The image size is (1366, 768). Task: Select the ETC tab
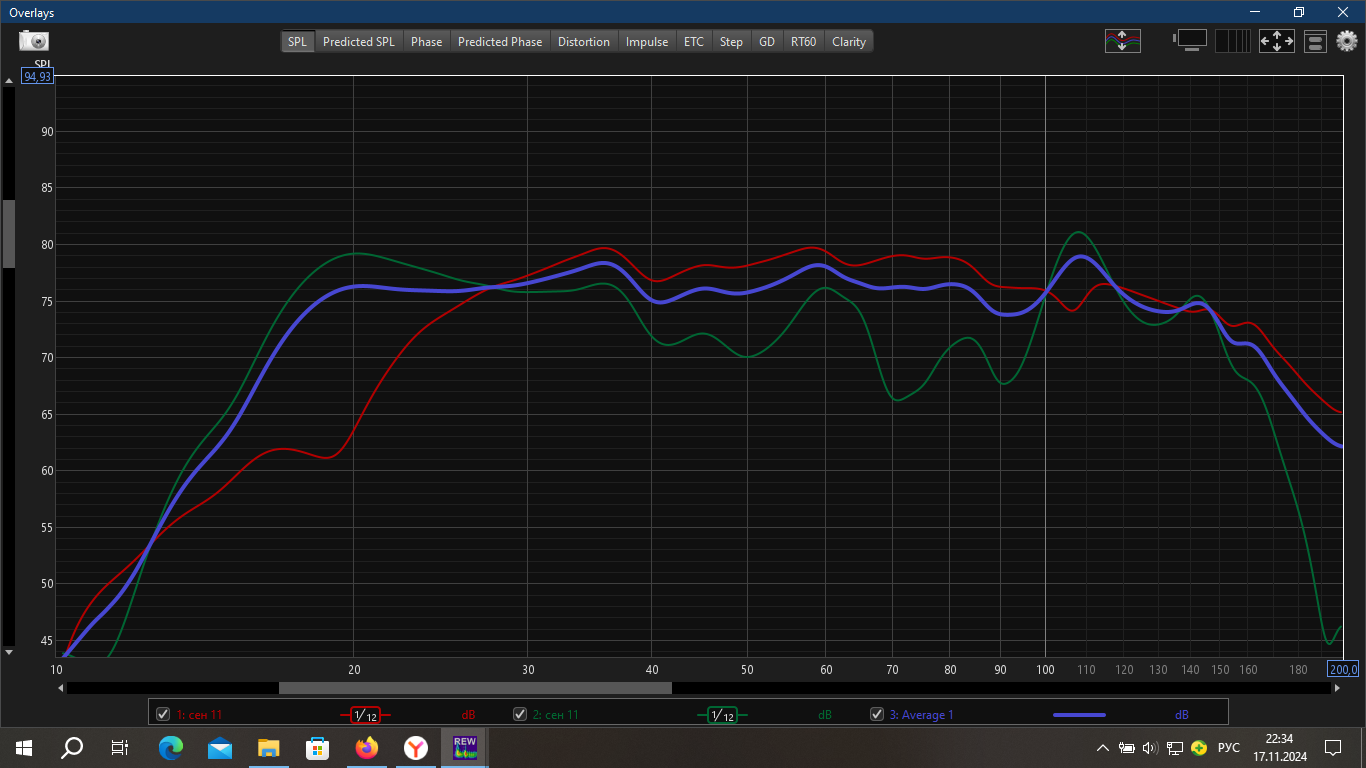[x=694, y=41]
